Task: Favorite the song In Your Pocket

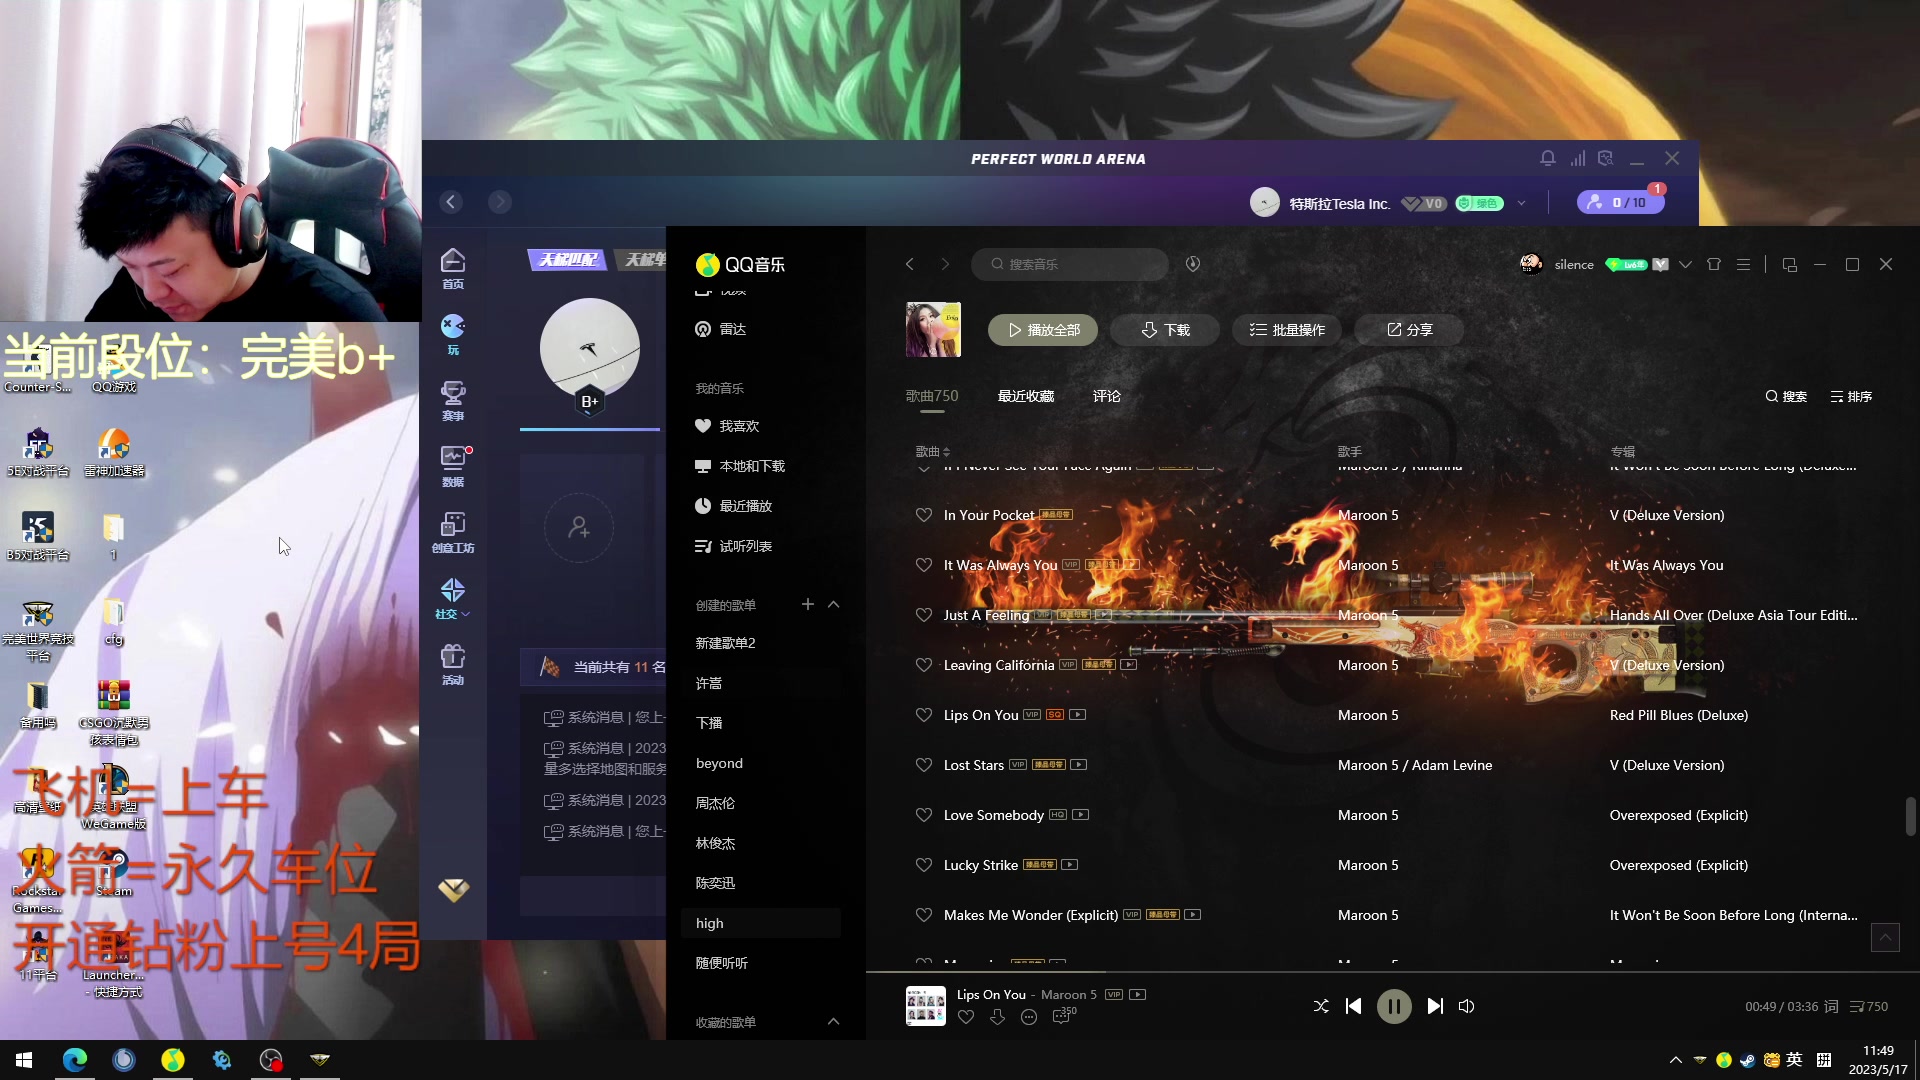Action: tap(924, 515)
